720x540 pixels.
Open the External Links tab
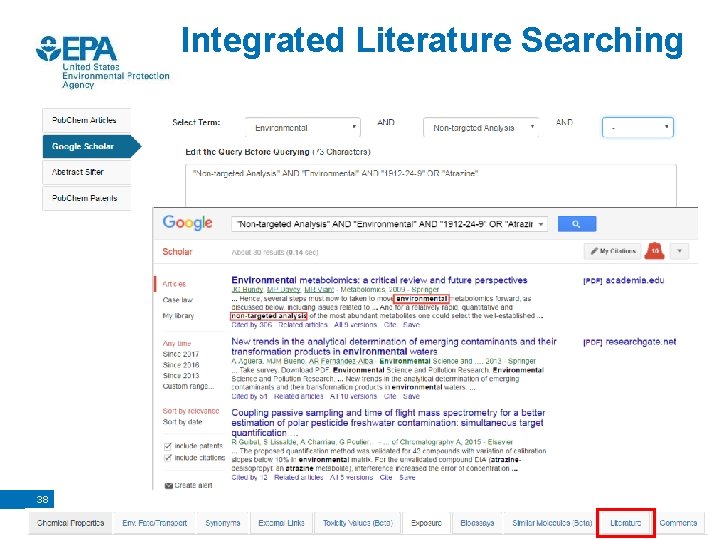coord(281,523)
